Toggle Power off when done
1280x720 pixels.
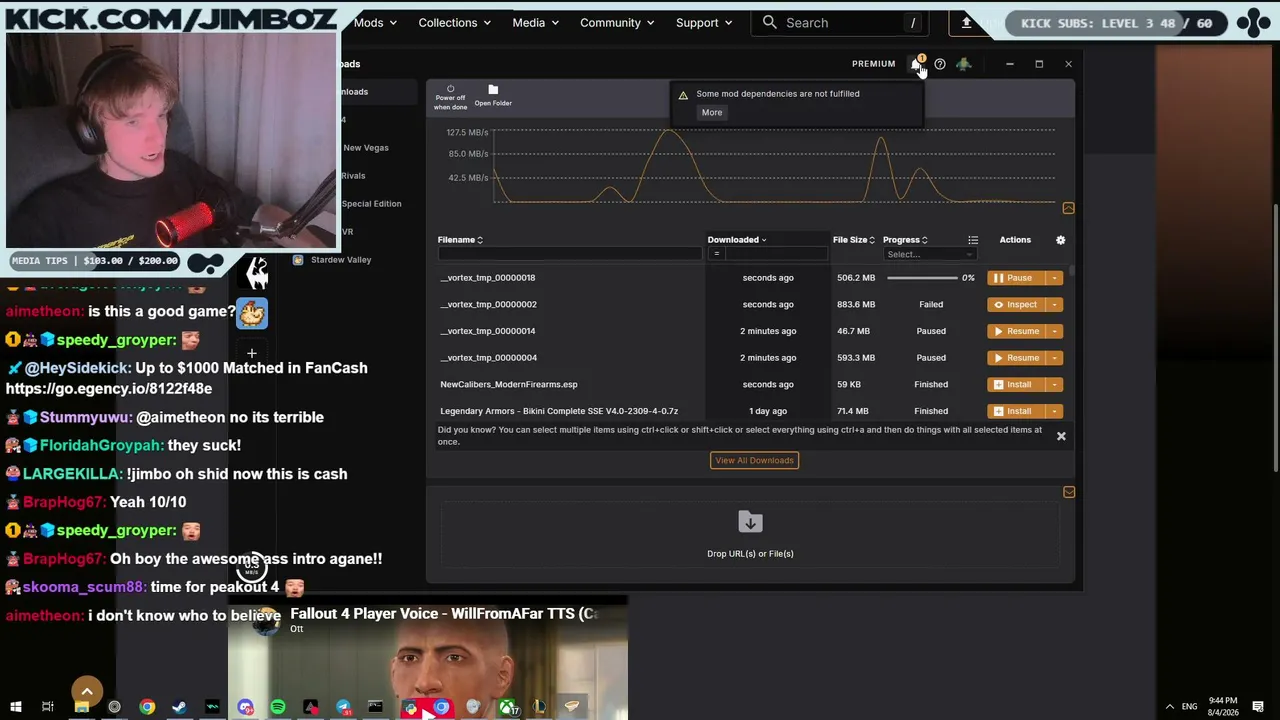(450, 97)
